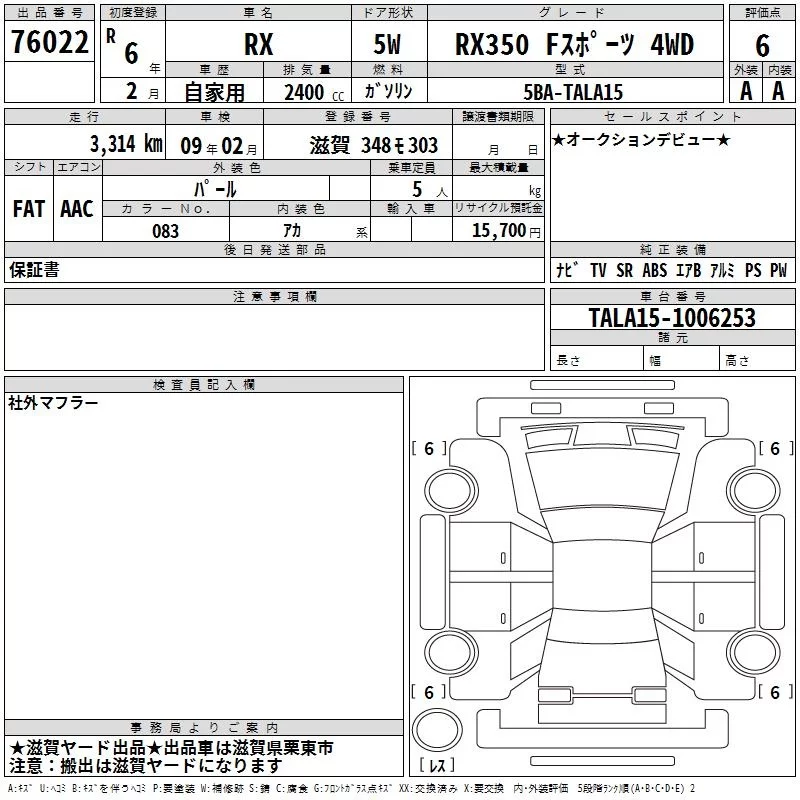
Task: Click the 高さ dimension field
Action: tap(757, 360)
